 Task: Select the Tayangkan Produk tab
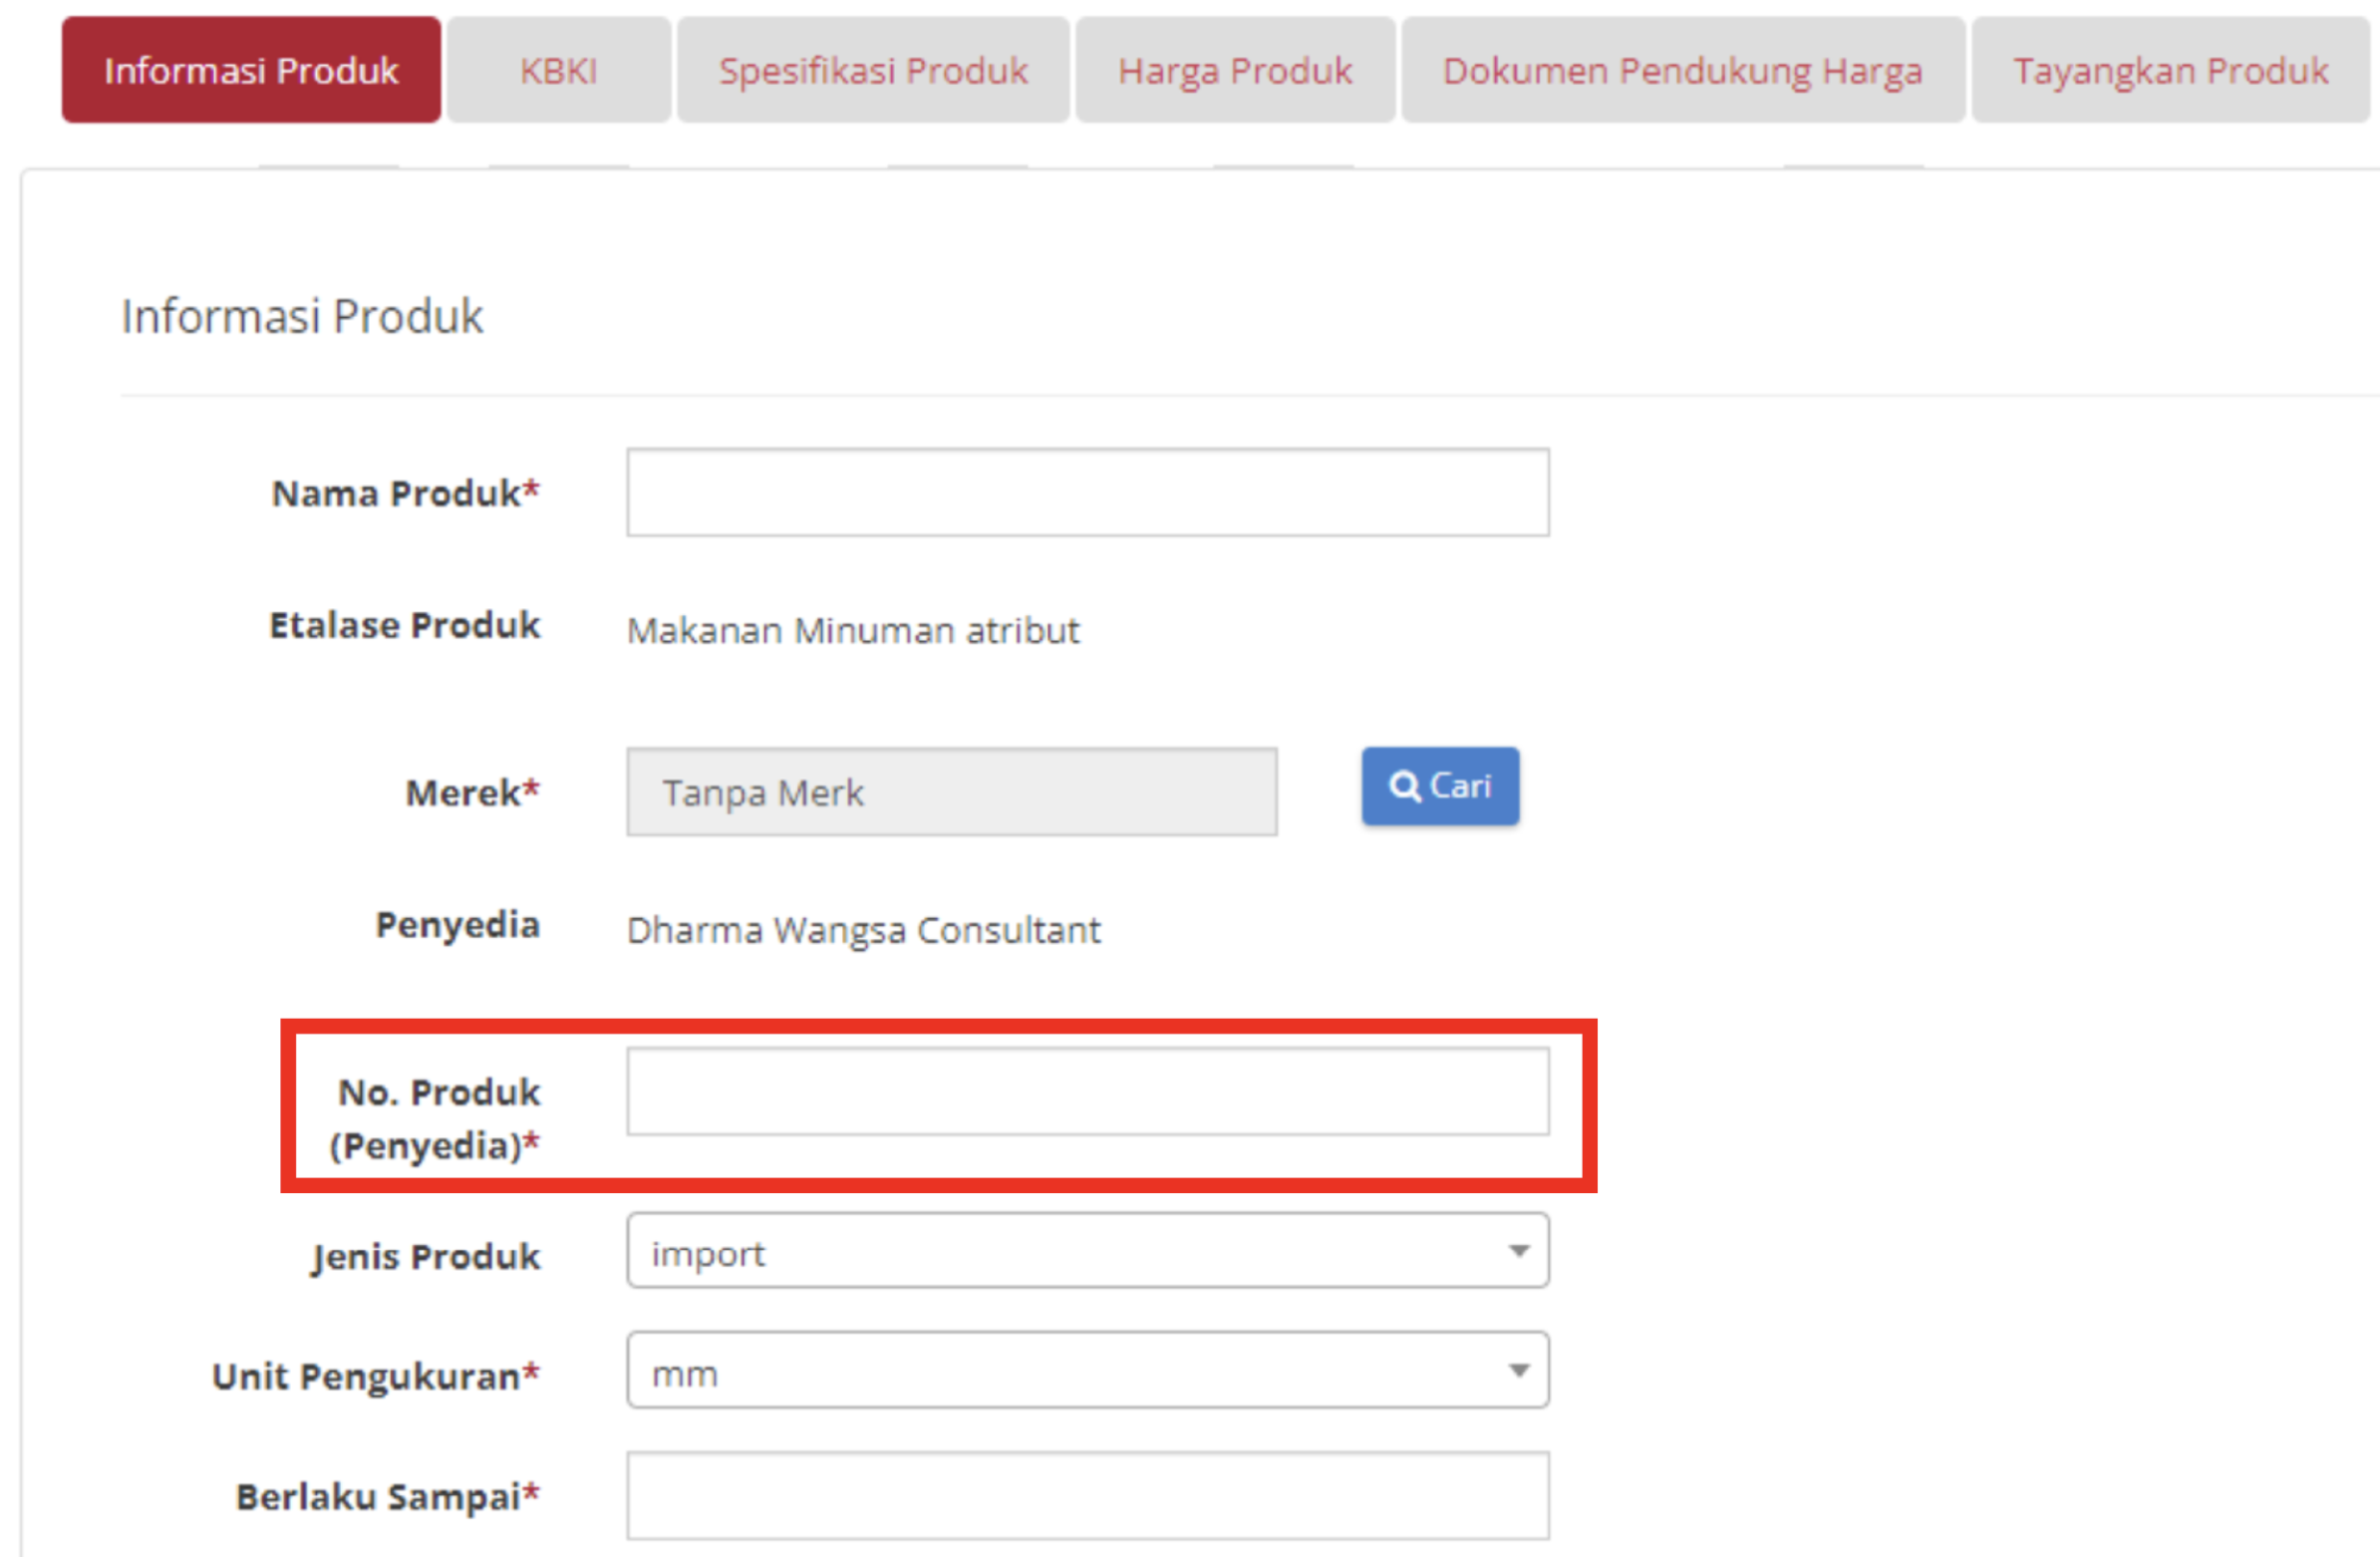(x=2171, y=70)
